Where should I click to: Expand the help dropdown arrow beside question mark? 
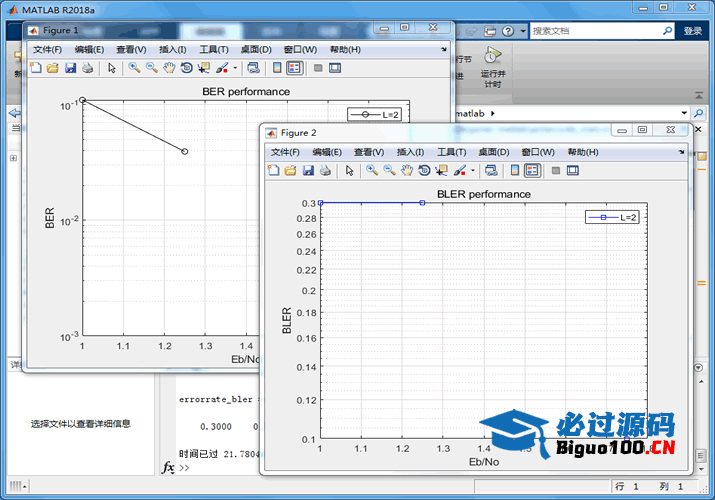coord(523,31)
